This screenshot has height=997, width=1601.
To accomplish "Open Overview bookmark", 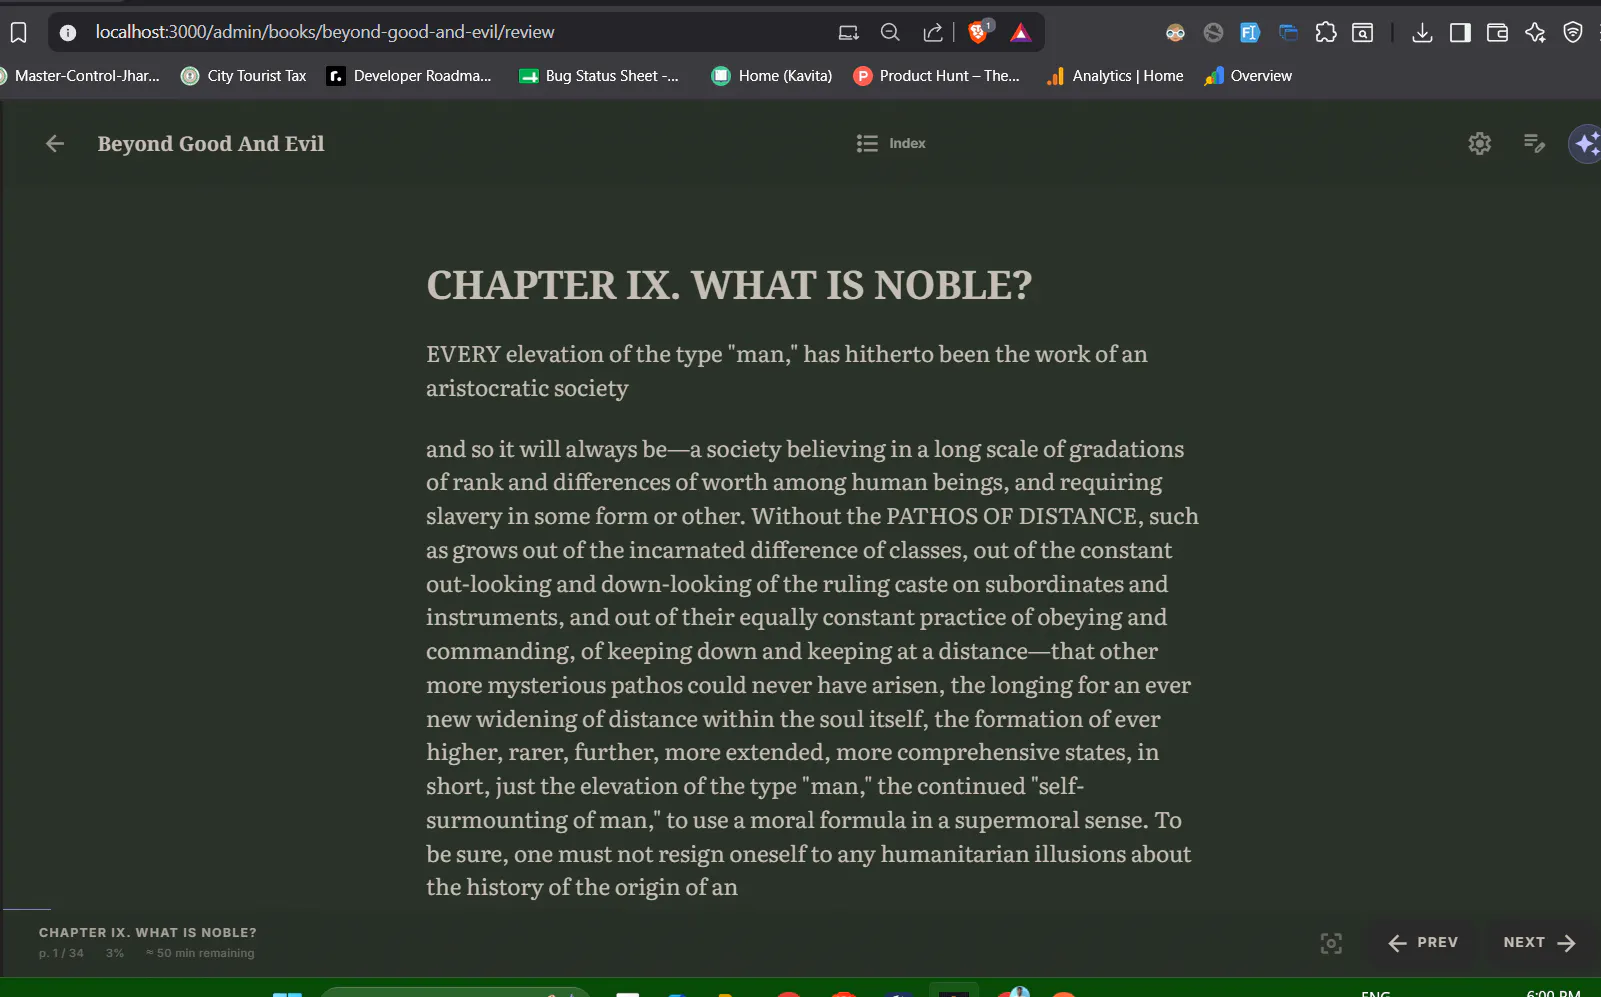I will coord(1248,76).
